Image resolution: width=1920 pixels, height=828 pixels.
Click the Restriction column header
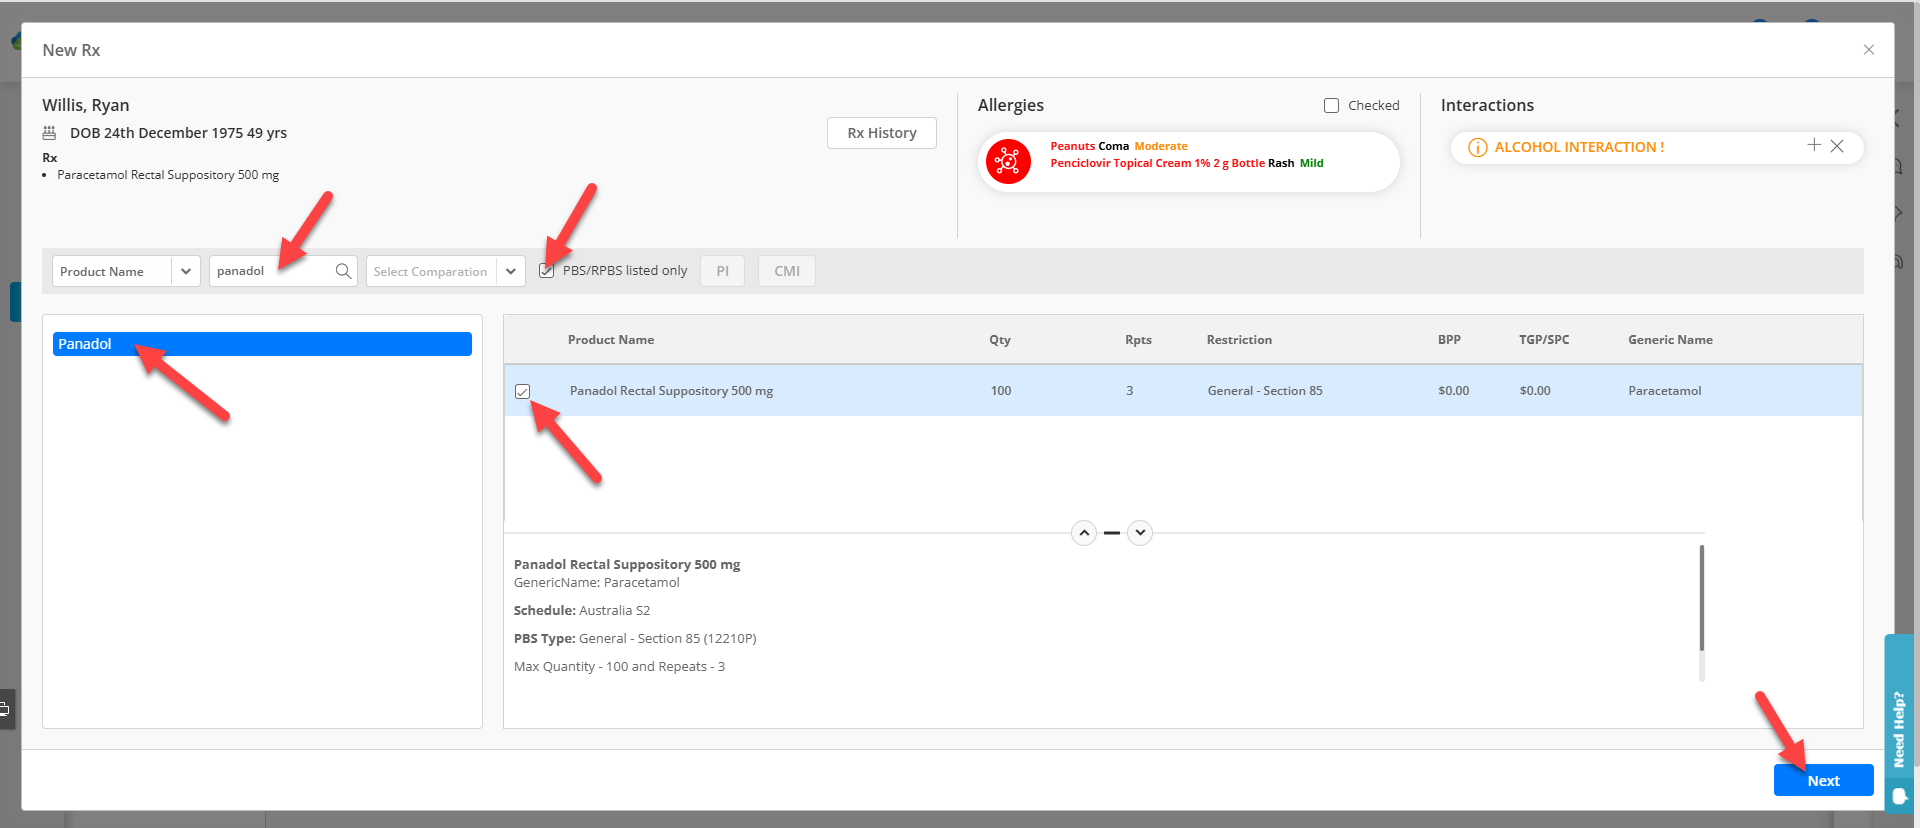[1239, 340]
